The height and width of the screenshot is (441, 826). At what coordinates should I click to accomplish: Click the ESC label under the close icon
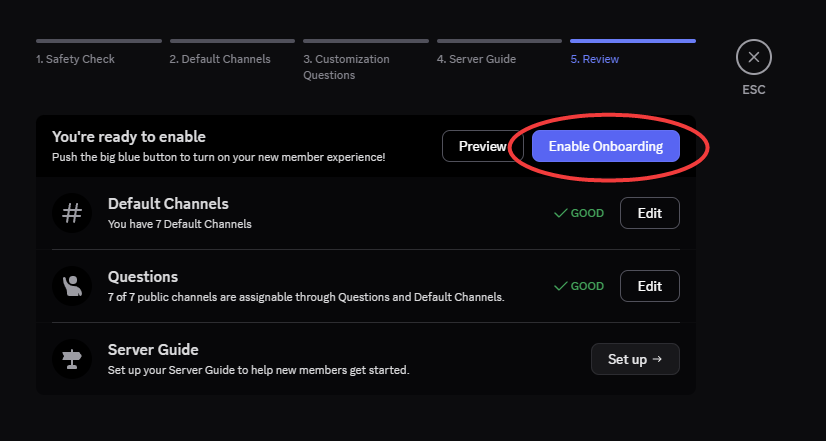(x=753, y=89)
